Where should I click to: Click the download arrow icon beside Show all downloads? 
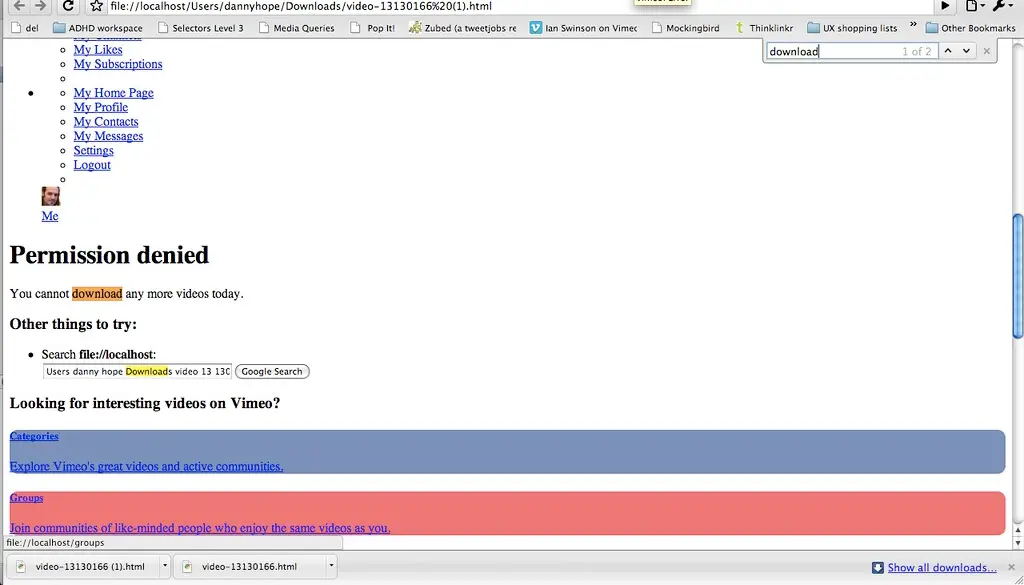878,567
